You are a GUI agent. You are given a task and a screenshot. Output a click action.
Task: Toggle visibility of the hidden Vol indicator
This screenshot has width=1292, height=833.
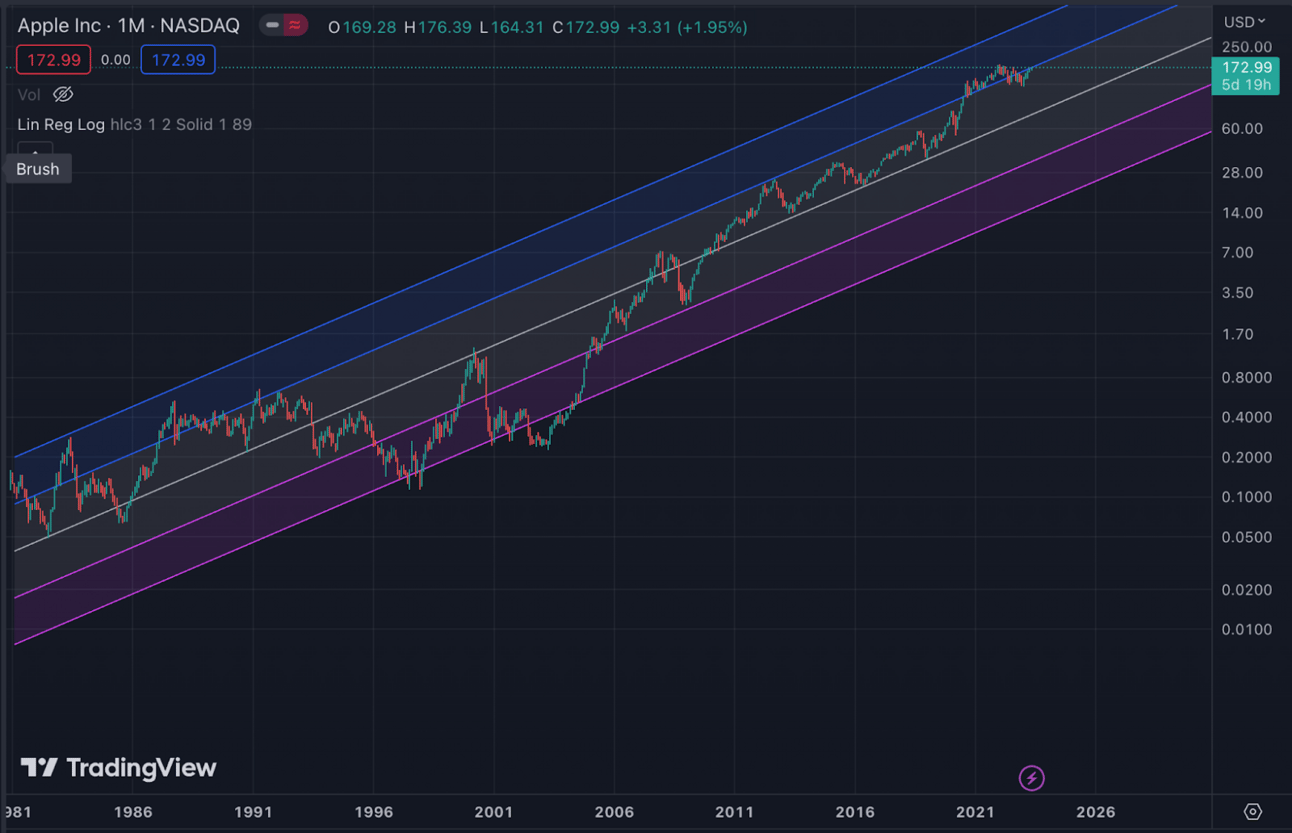point(63,94)
